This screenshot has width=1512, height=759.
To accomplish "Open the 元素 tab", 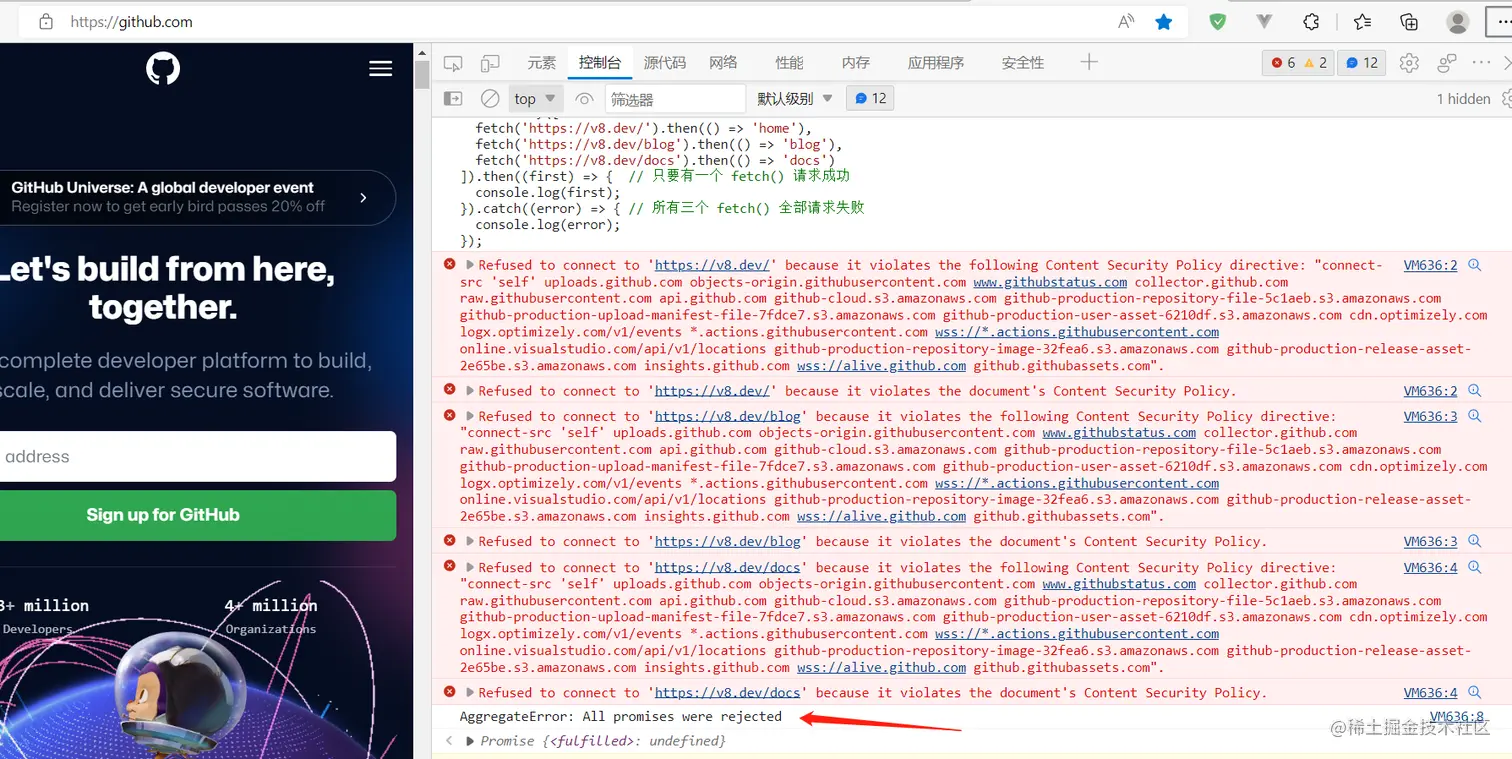I will pyautogui.click(x=542, y=63).
